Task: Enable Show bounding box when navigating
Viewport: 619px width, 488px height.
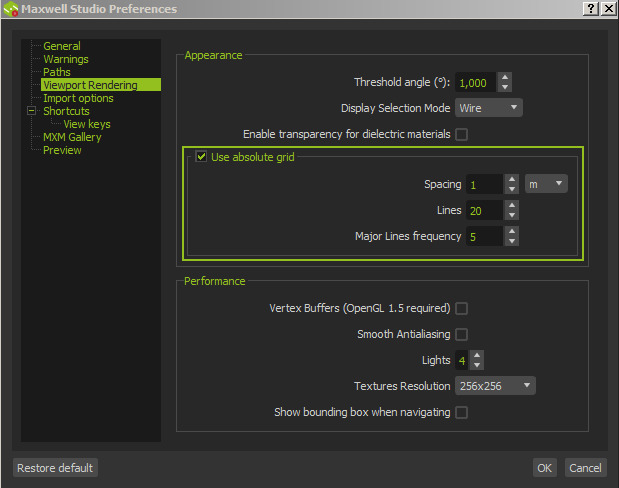Action: coord(461,412)
